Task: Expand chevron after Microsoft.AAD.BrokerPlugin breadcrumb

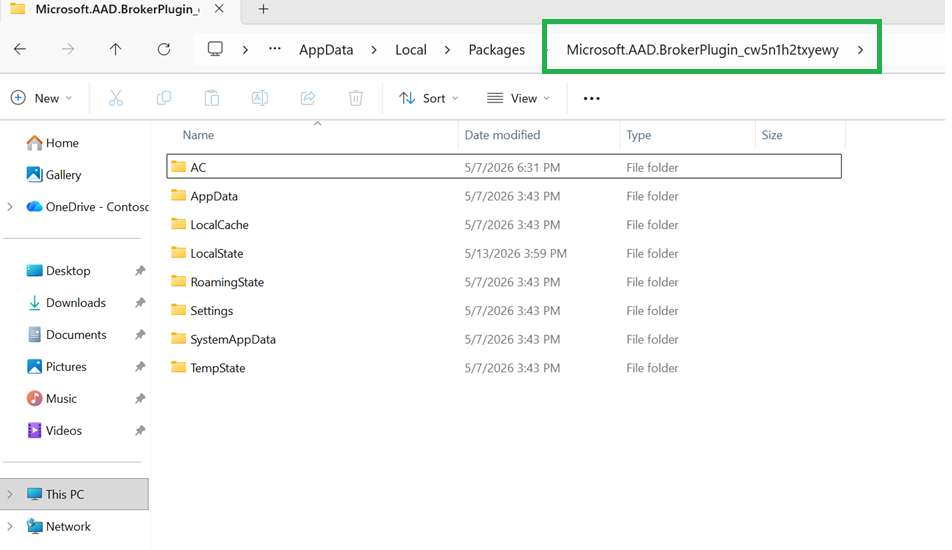Action: pyautogui.click(x=860, y=50)
